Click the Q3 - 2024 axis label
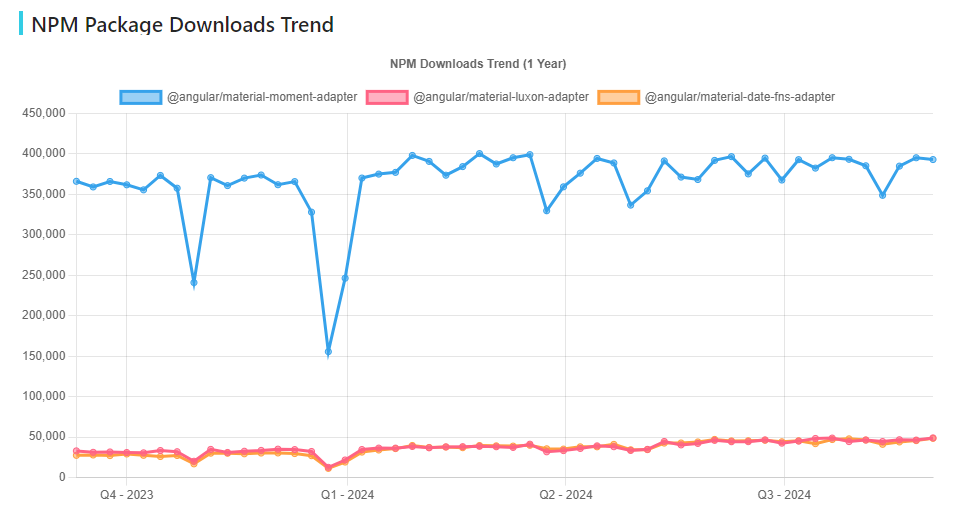The image size is (961, 520). pos(784,495)
